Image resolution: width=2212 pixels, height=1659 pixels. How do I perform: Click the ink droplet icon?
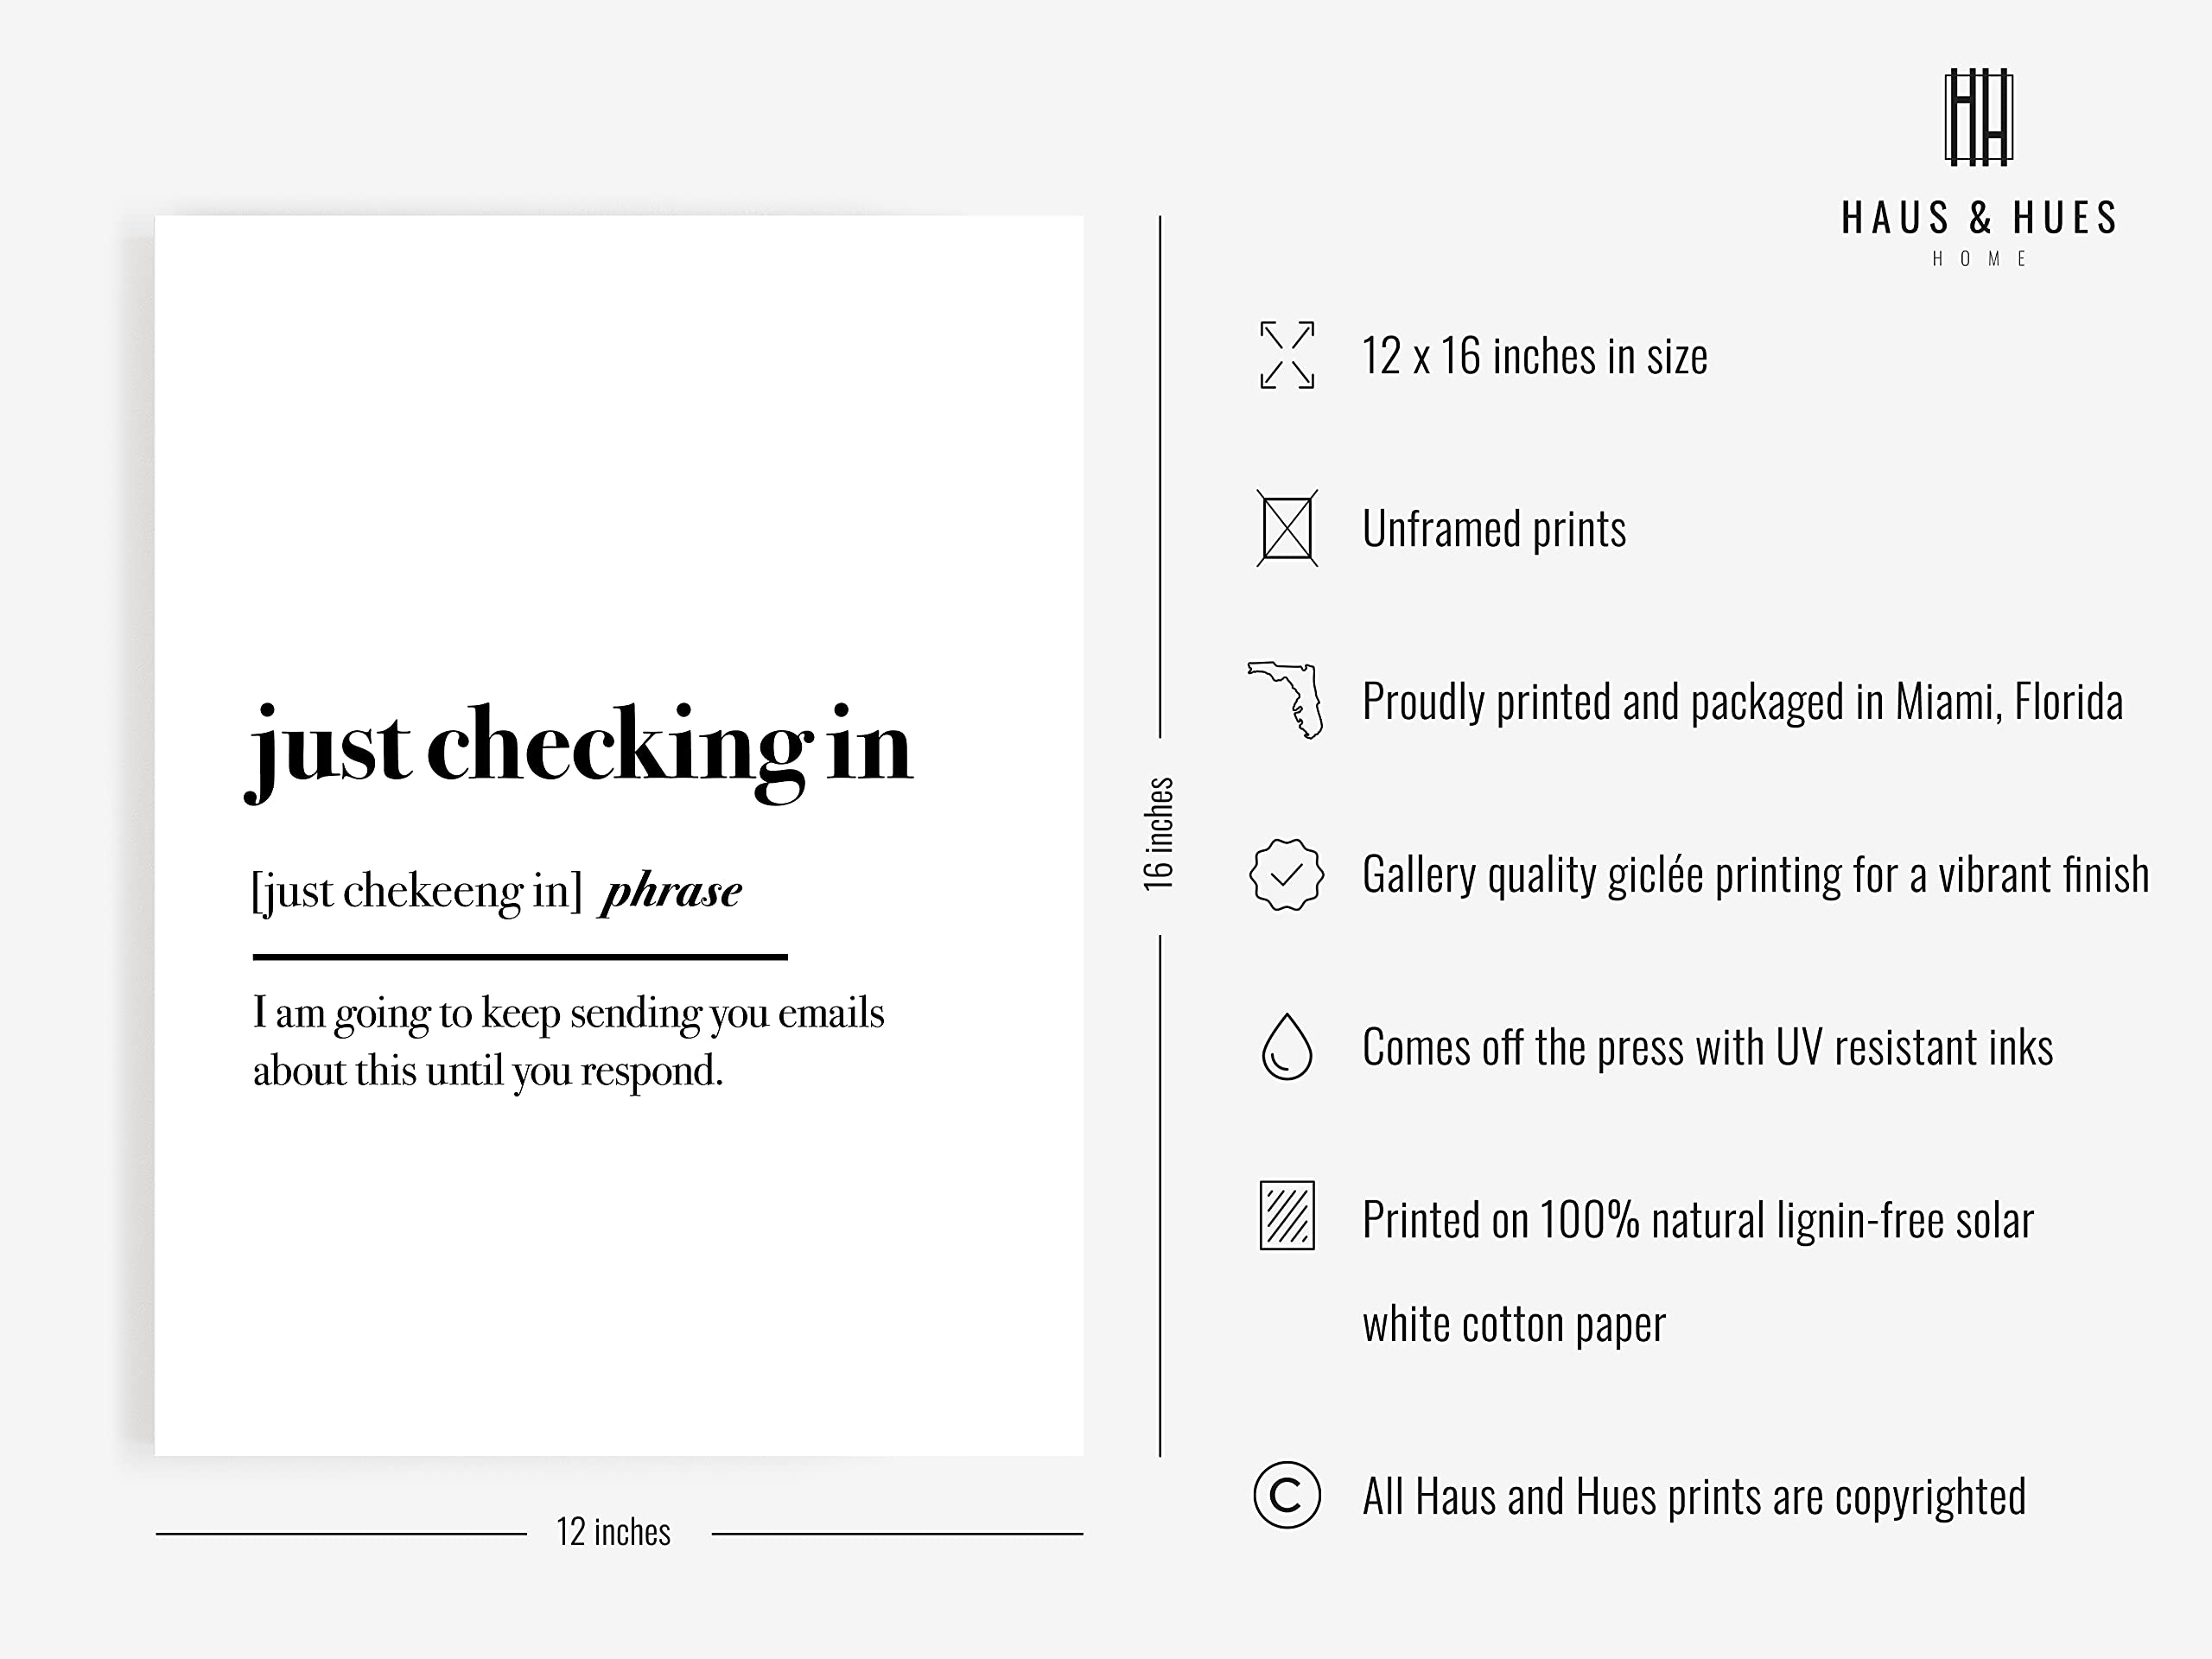(1286, 1047)
